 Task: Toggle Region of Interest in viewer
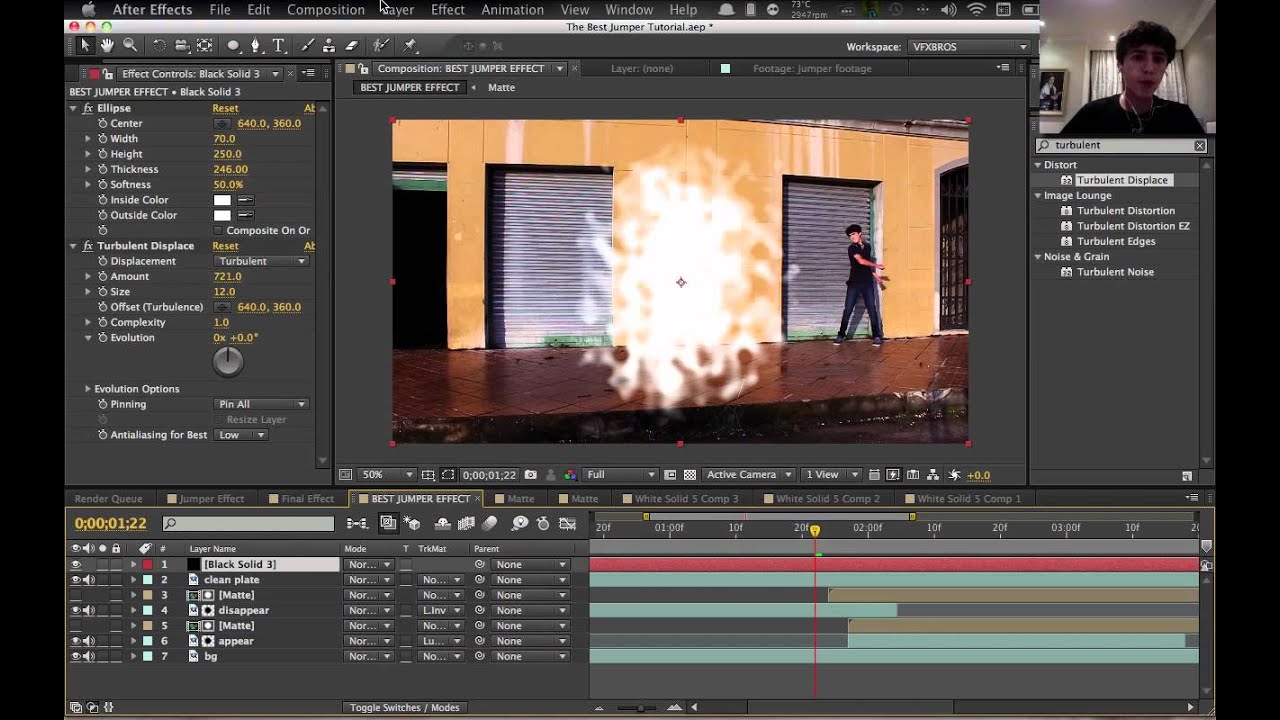670,475
